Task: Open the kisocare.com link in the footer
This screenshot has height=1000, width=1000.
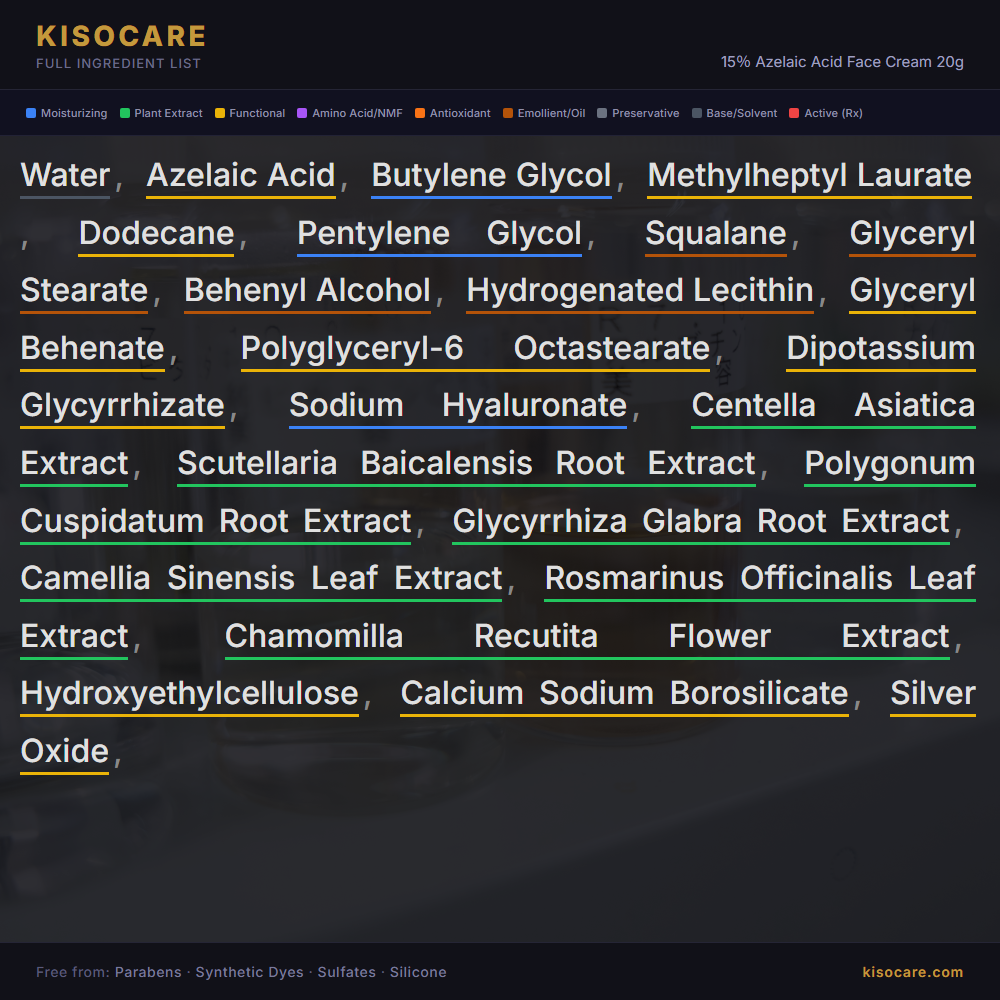Action: (912, 972)
